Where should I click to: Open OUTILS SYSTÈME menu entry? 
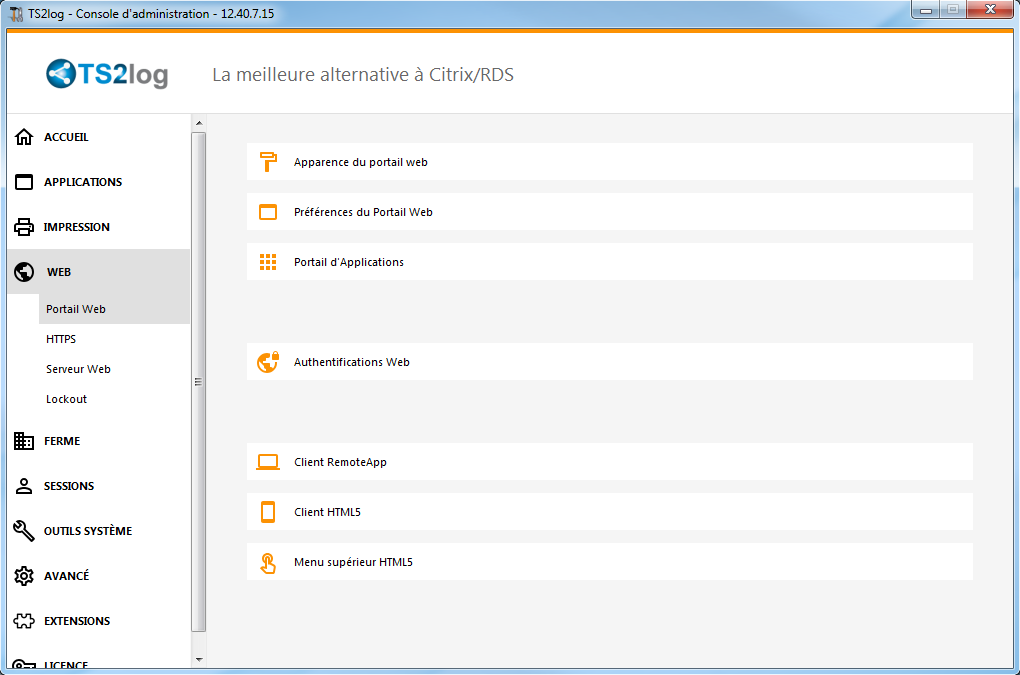click(x=99, y=531)
